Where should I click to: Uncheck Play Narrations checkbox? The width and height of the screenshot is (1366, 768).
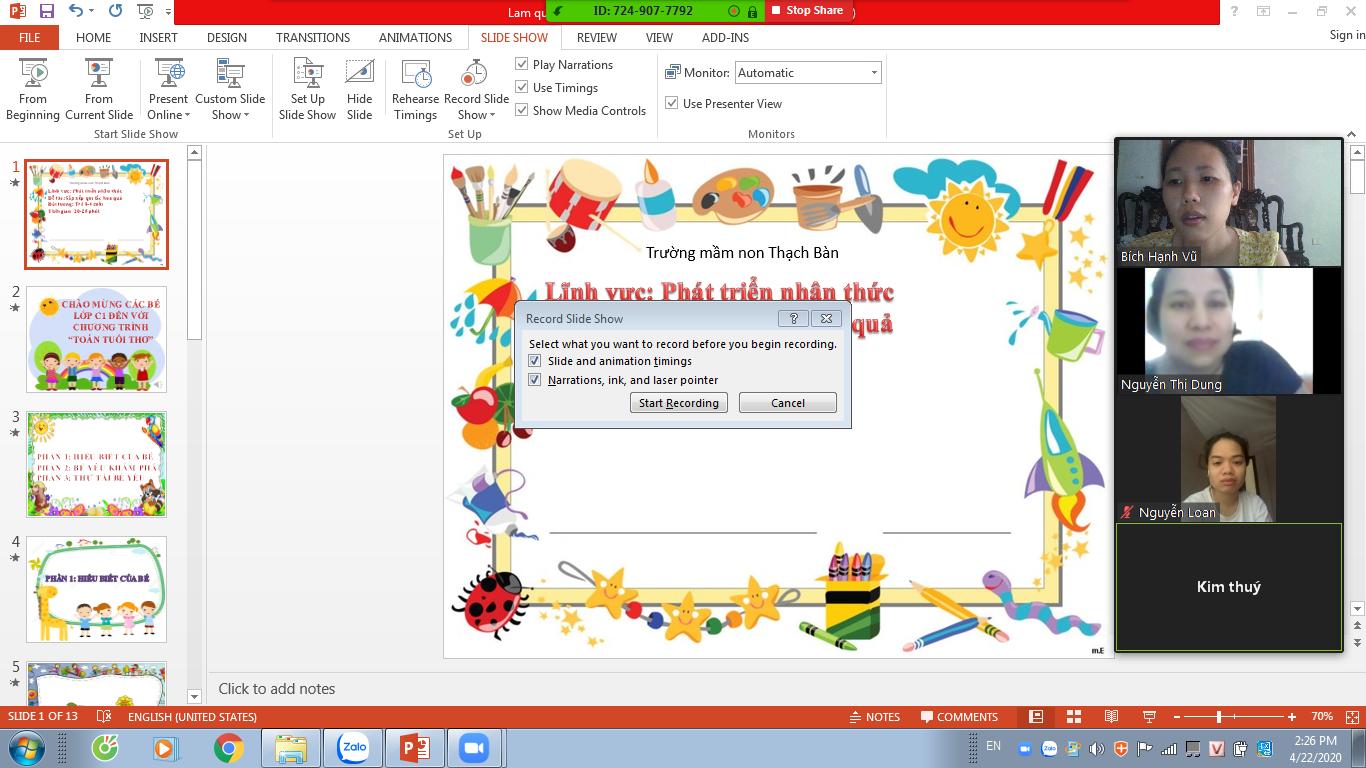coord(522,64)
